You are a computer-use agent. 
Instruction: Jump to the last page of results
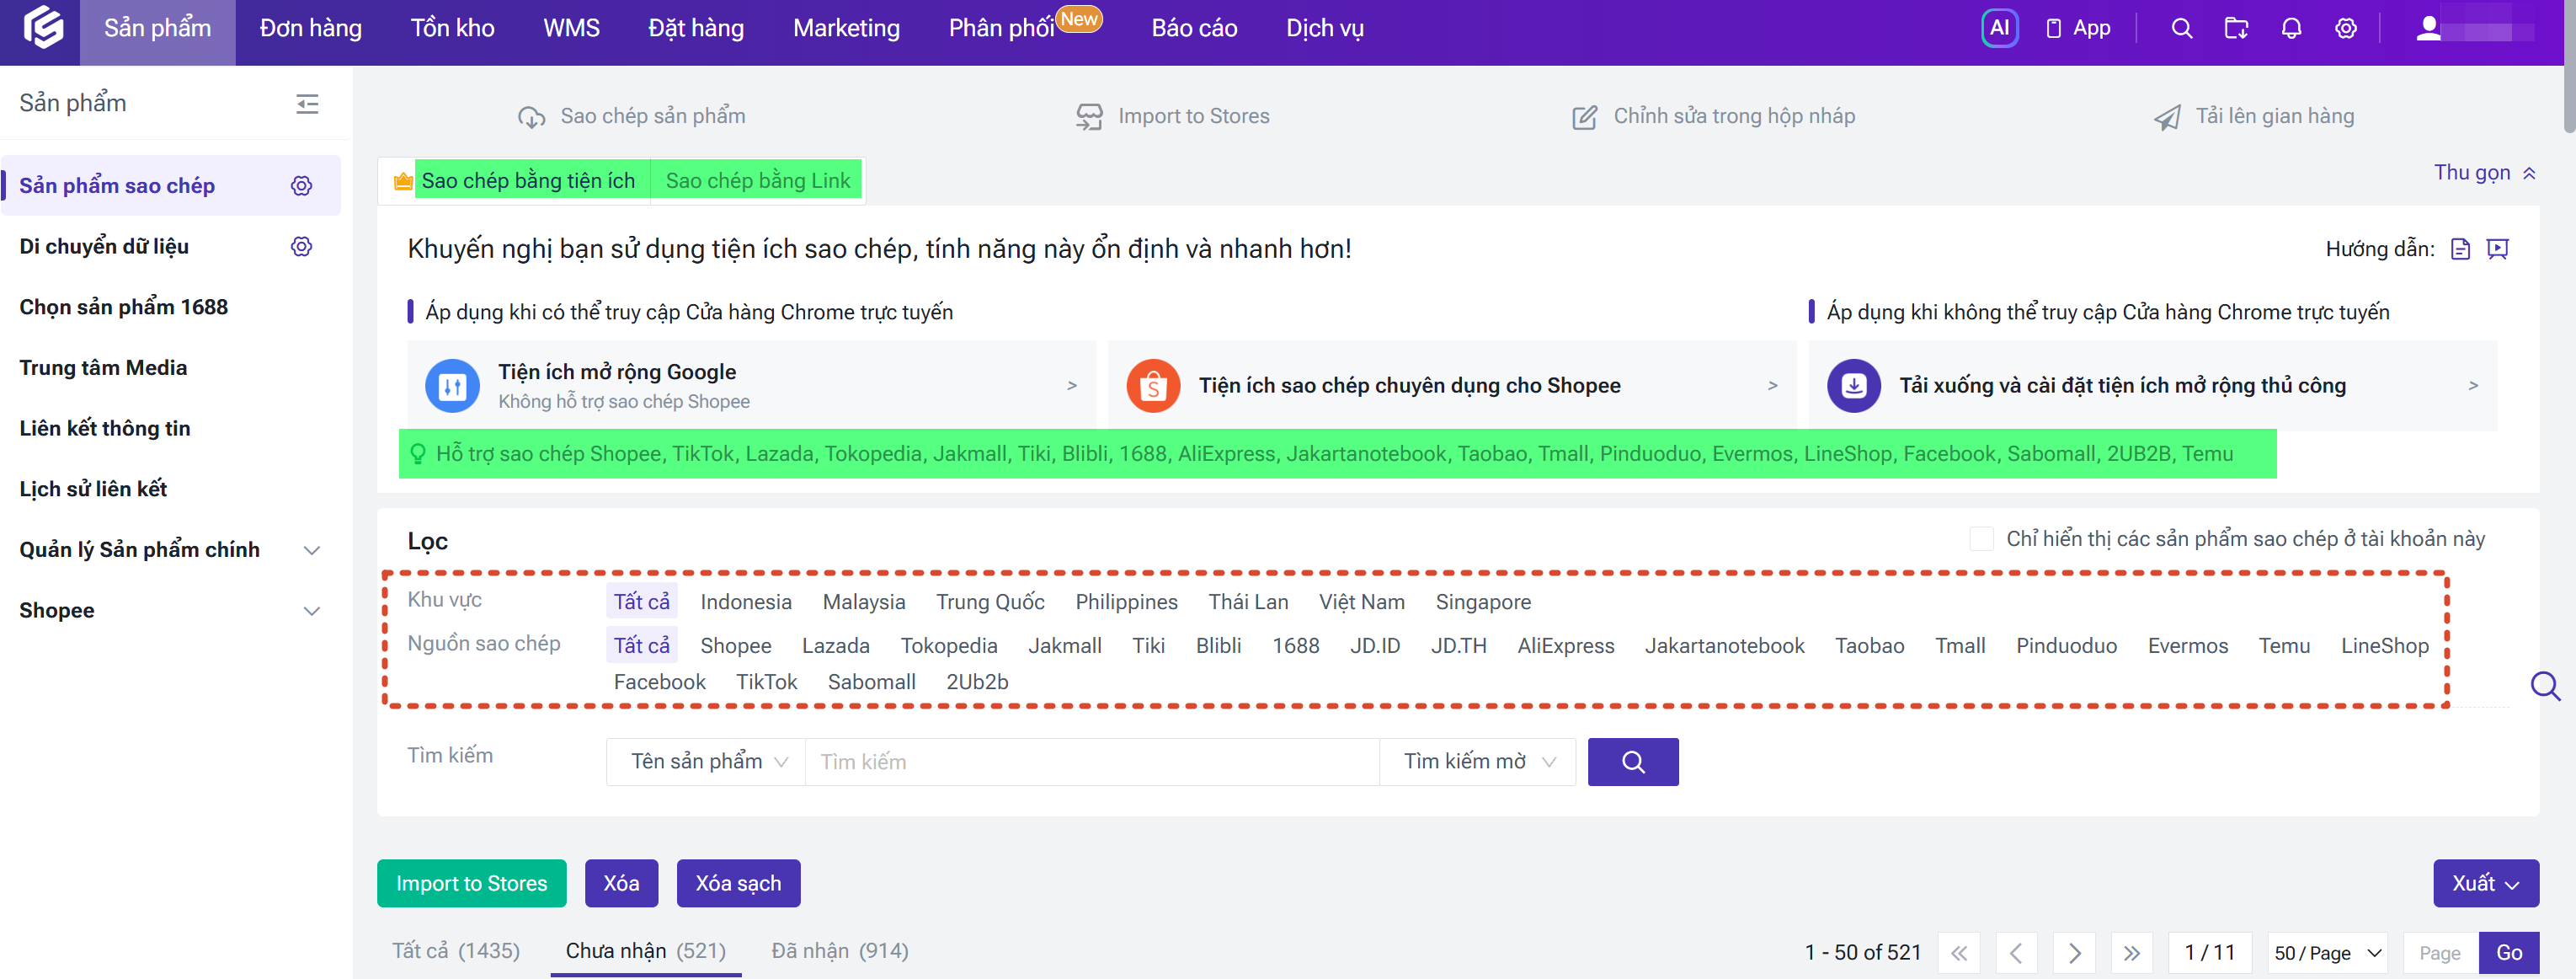pyautogui.click(x=2132, y=953)
